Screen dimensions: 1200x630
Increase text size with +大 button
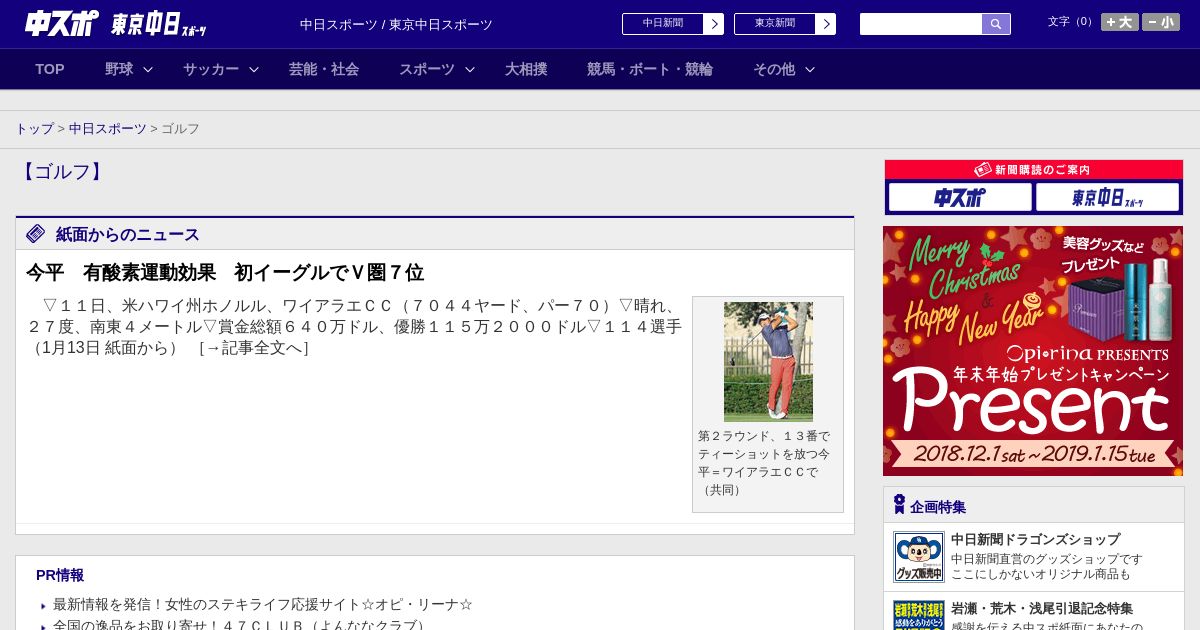(x=1120, y=22)
